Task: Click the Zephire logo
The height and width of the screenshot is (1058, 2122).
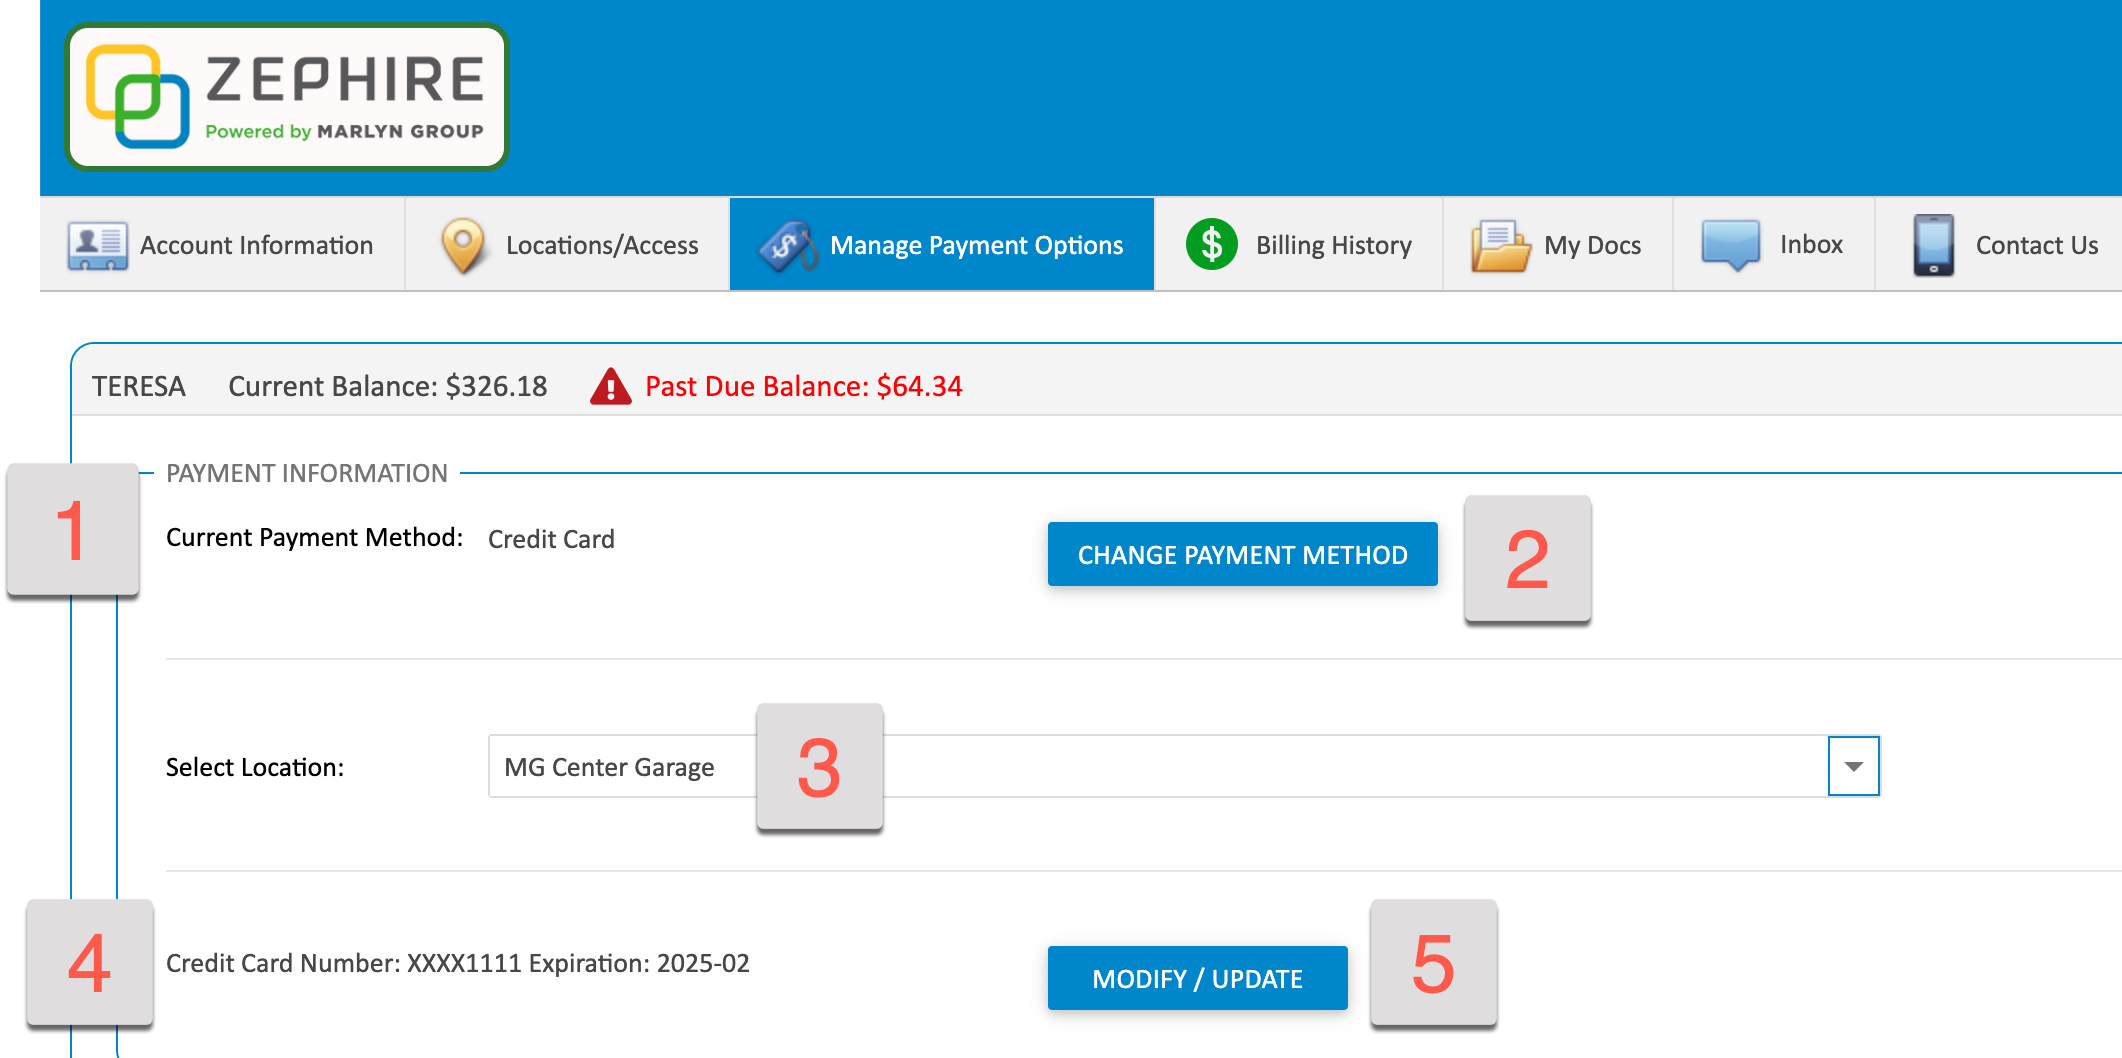Action: [286, 95]
